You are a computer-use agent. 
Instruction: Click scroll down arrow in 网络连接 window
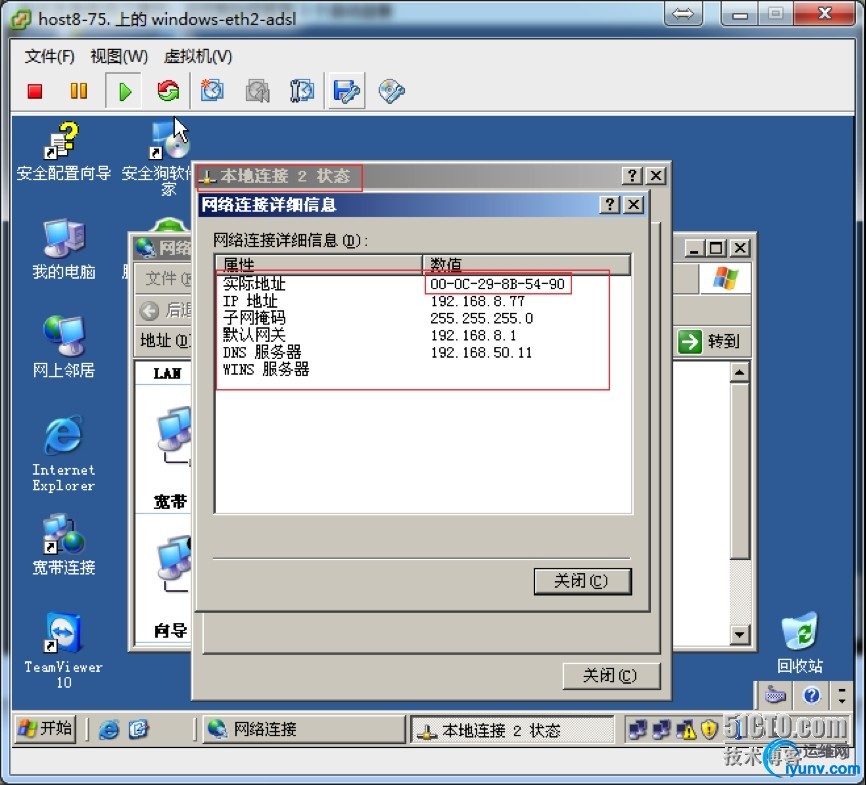click(x=740, y=634)
